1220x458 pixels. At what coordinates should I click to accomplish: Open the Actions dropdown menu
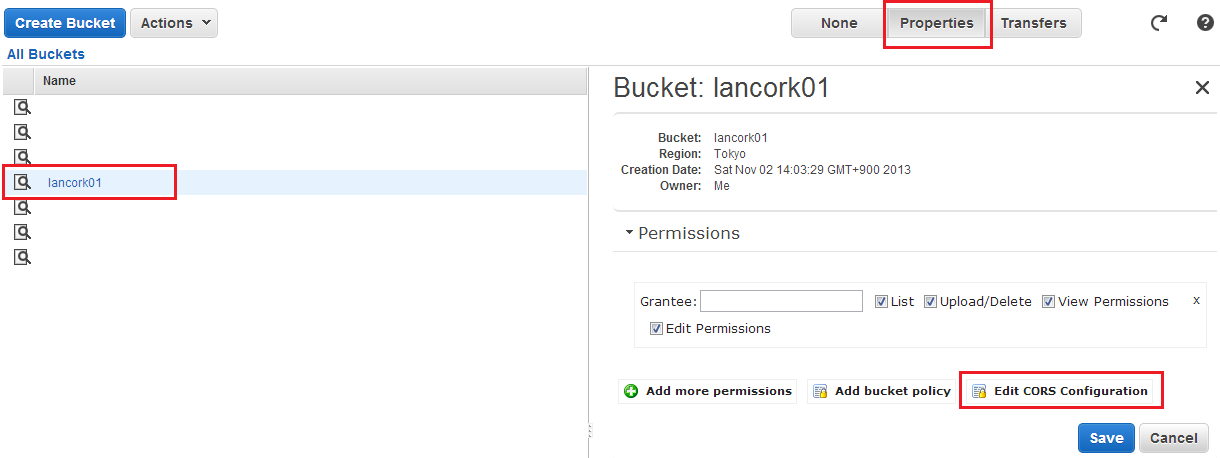click(x=174, y=23)
